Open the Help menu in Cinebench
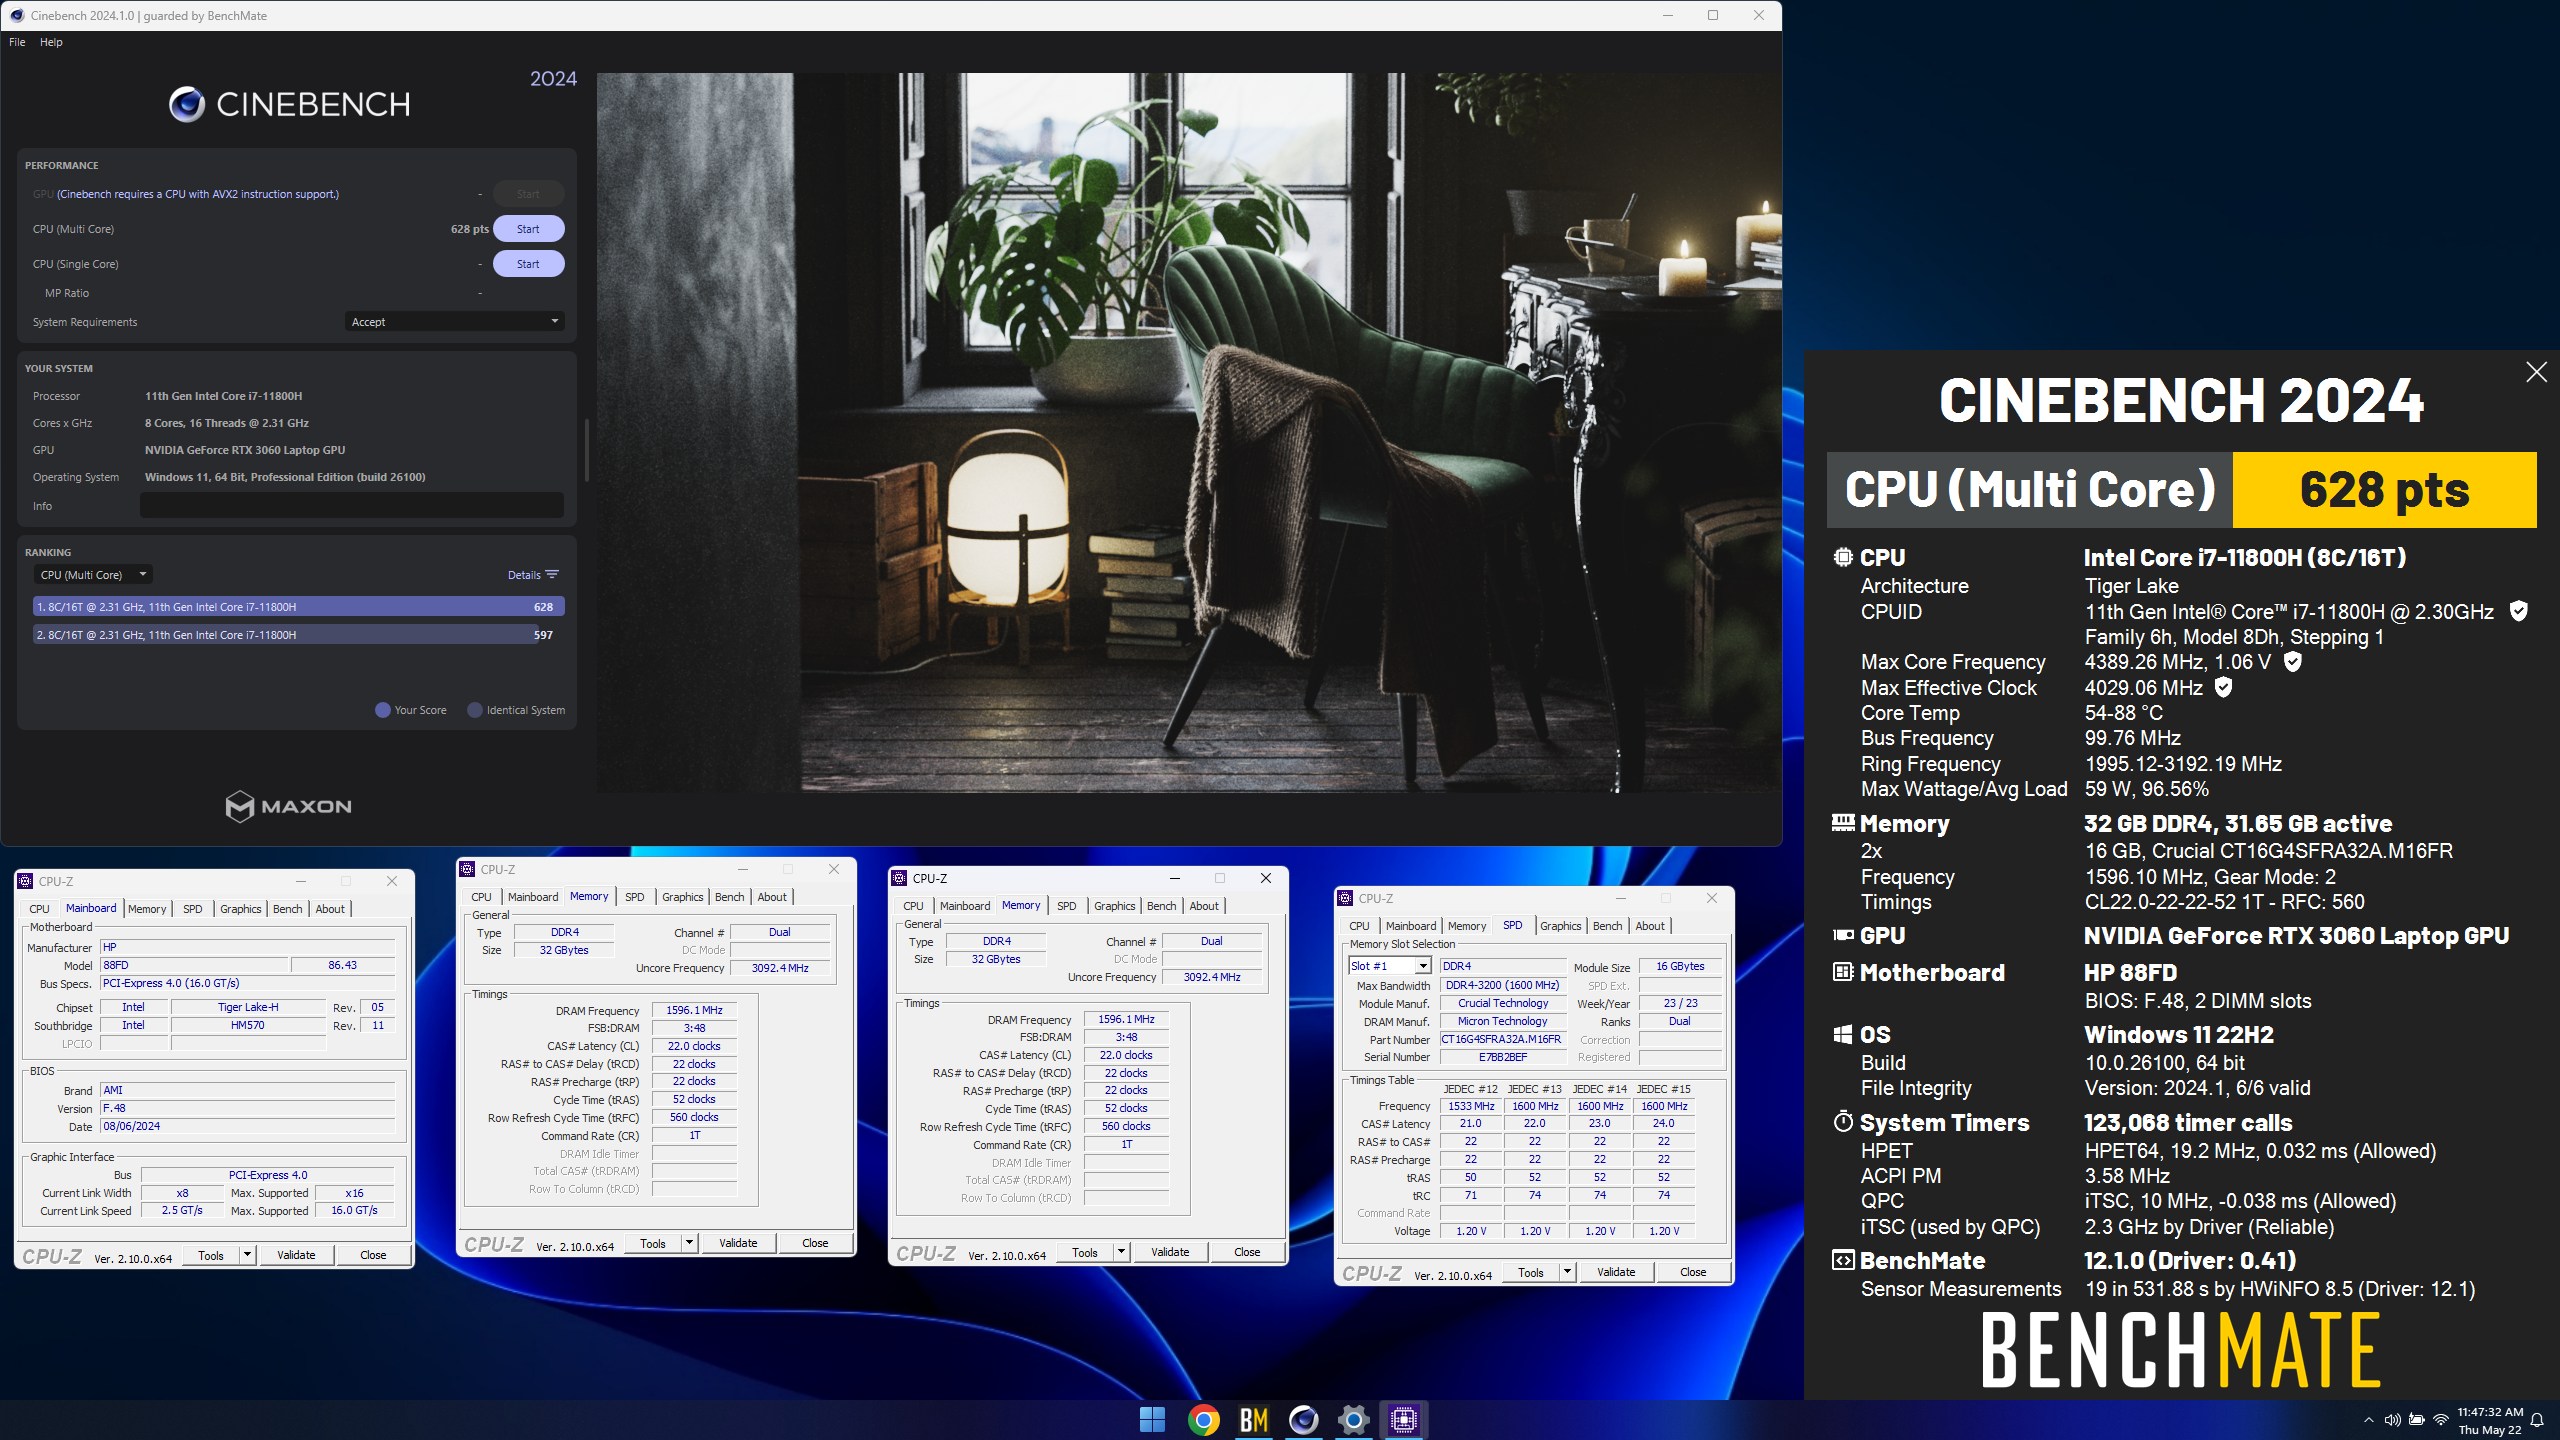2560x1440 pixels. (x=51, y=42)
